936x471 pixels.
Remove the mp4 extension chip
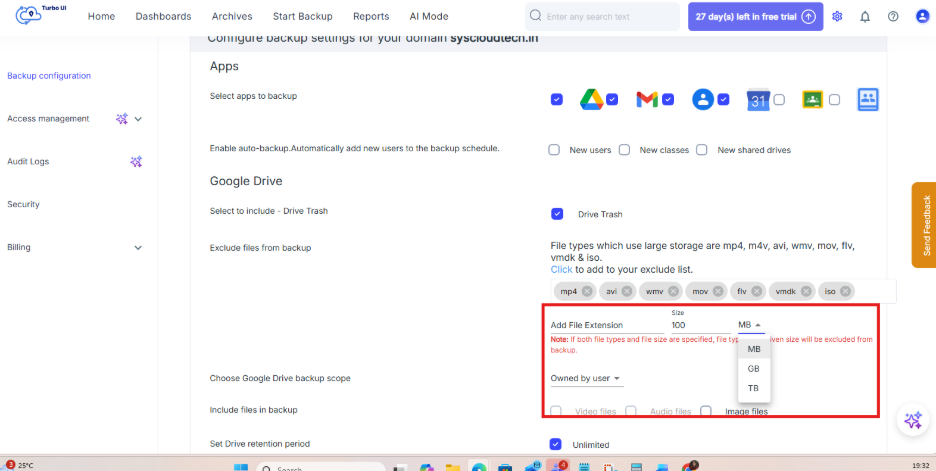click(587, 291)
